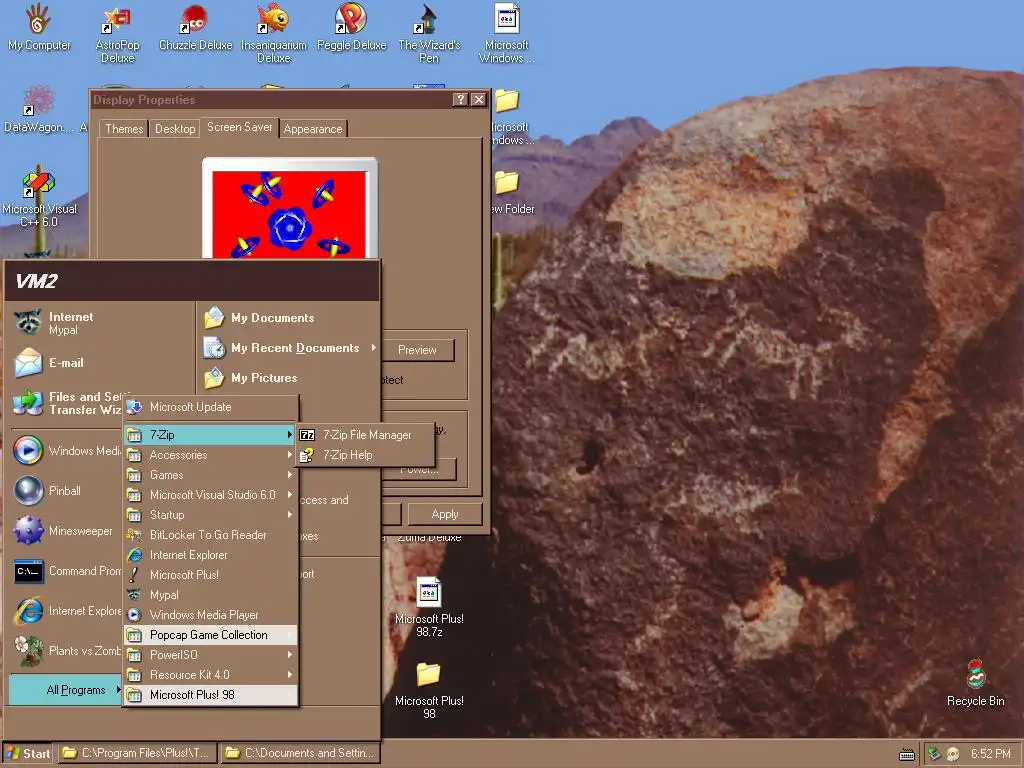The width and height of the screenshot is (1024, 768).
Task: Open Microsoft Plus! 98 programs entry
Action: pyautogui.click(x=210, y=695)
